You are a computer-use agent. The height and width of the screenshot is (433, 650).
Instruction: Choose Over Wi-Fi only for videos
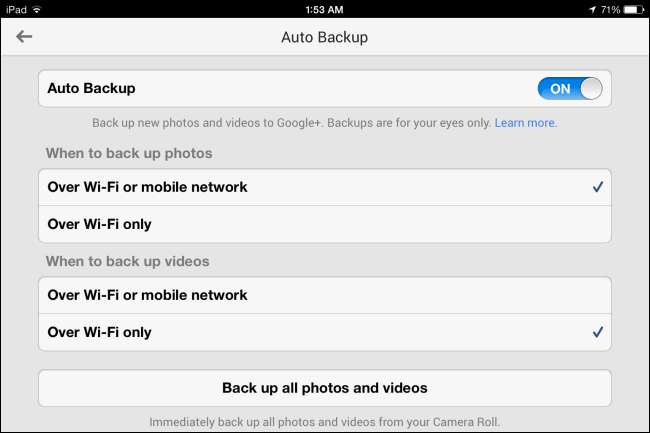(x=325, y=332)
